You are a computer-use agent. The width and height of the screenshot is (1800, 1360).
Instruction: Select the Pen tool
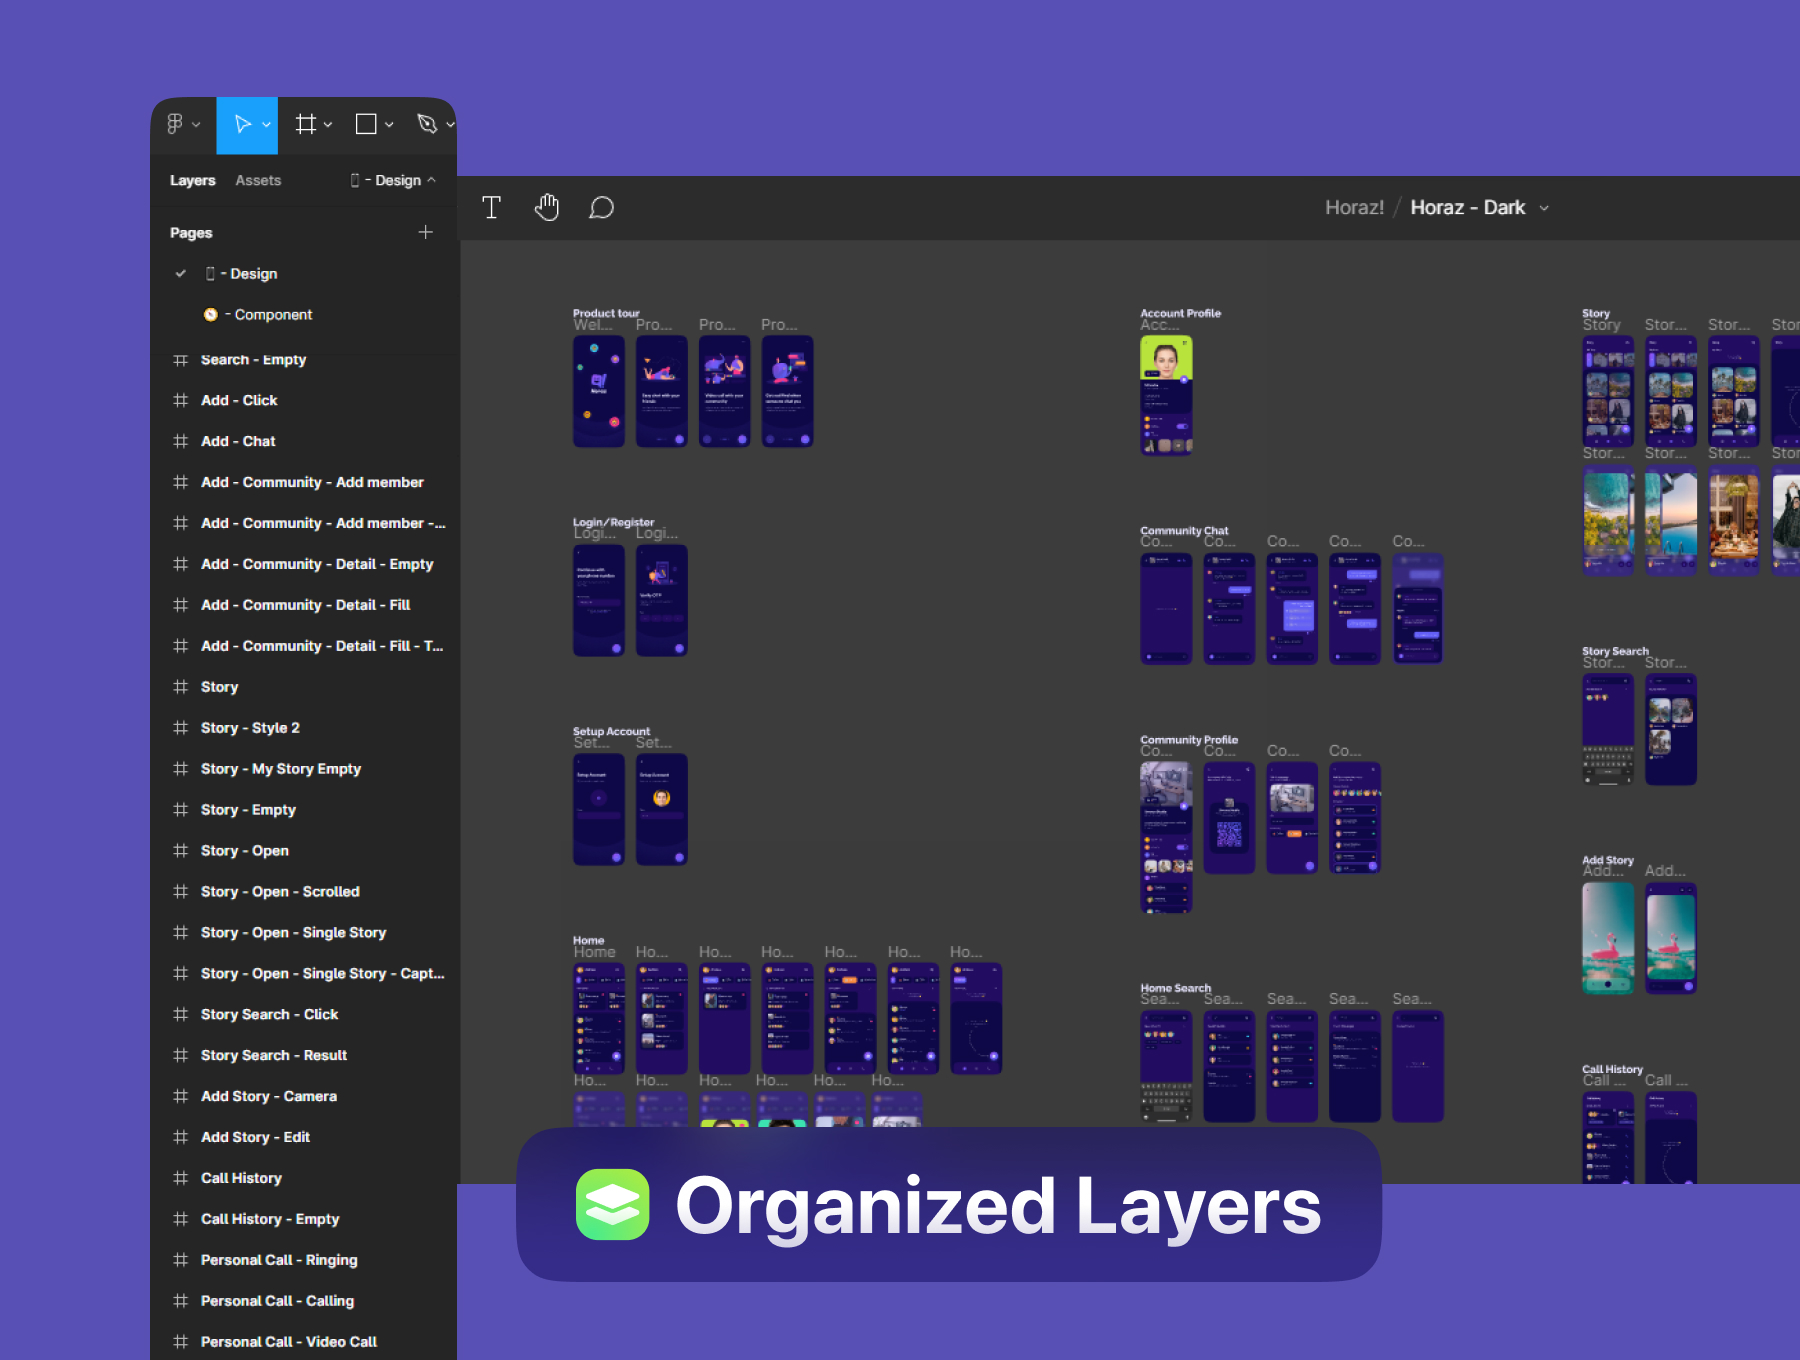click(427, 124)
